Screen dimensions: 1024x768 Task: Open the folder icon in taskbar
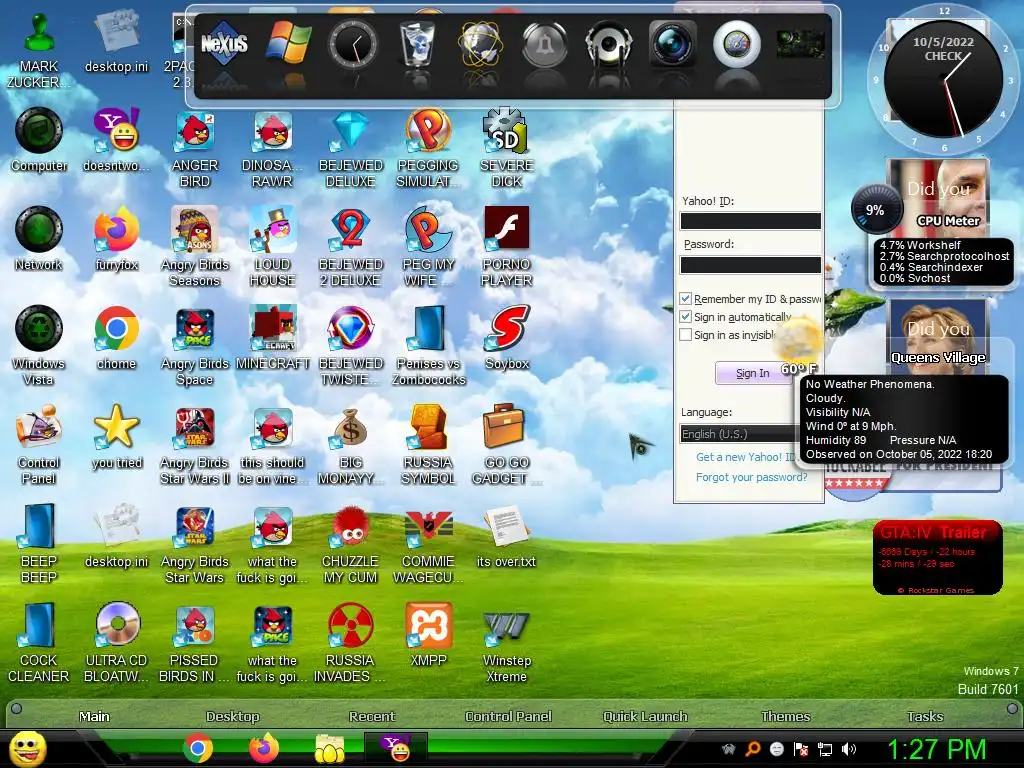pos(330,748)
